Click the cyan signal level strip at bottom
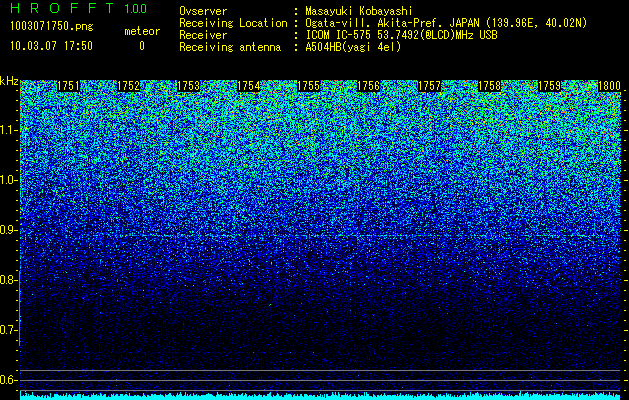 coord(321,396)
